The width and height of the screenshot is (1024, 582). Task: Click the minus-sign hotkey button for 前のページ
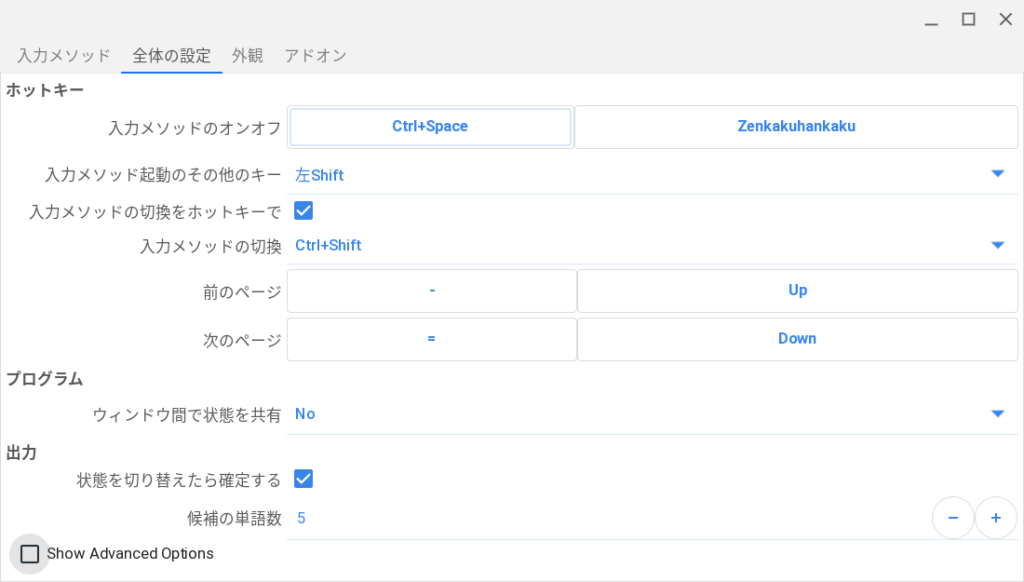pyautogui.click(x=432, y=291)
